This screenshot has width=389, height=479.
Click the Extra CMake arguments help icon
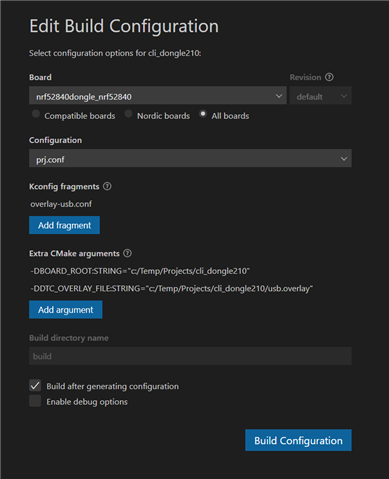click(127, 253)
